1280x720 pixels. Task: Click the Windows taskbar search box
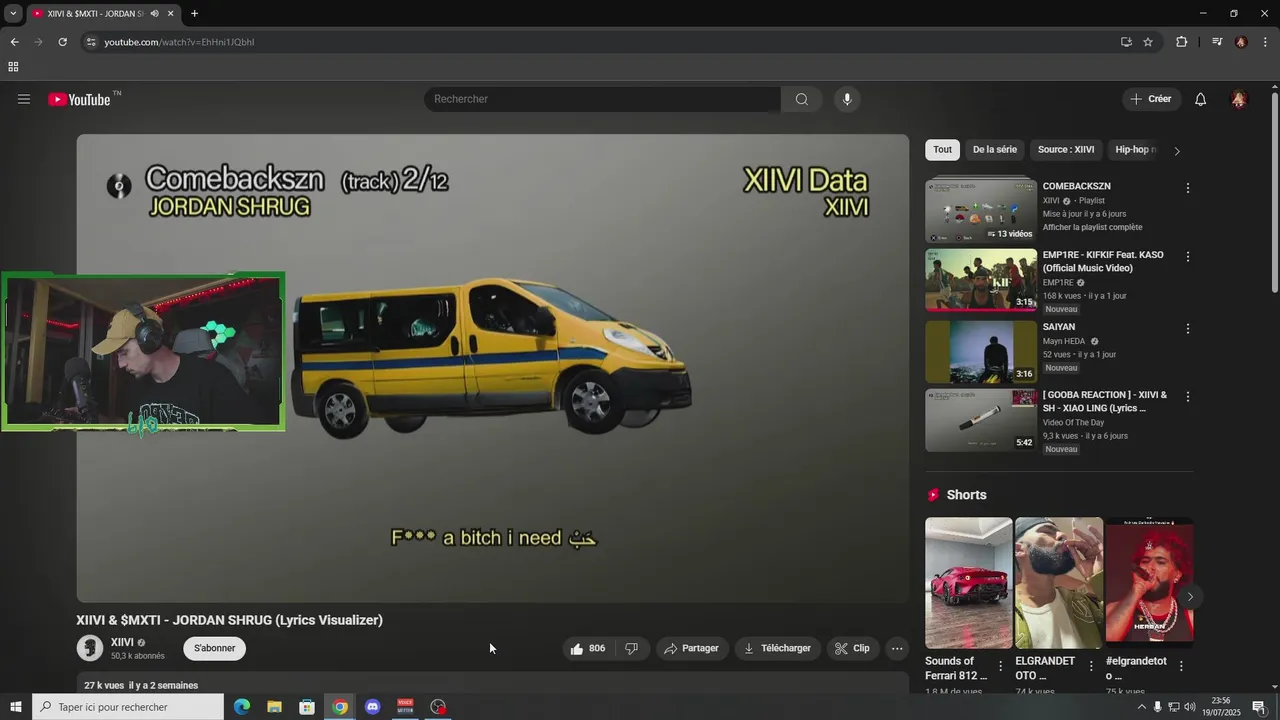[128, 707]
